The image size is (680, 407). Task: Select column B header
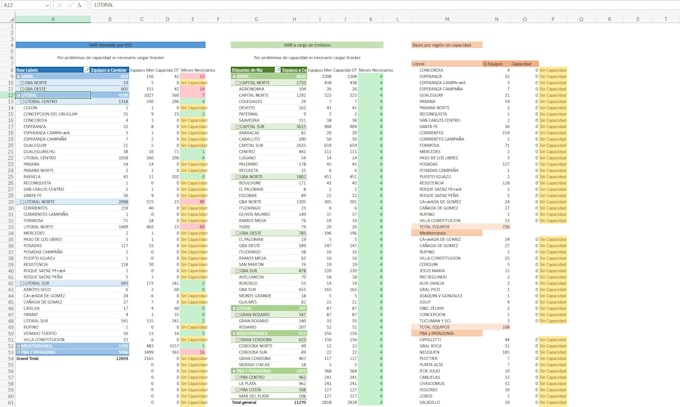click(x=110, y=19)
